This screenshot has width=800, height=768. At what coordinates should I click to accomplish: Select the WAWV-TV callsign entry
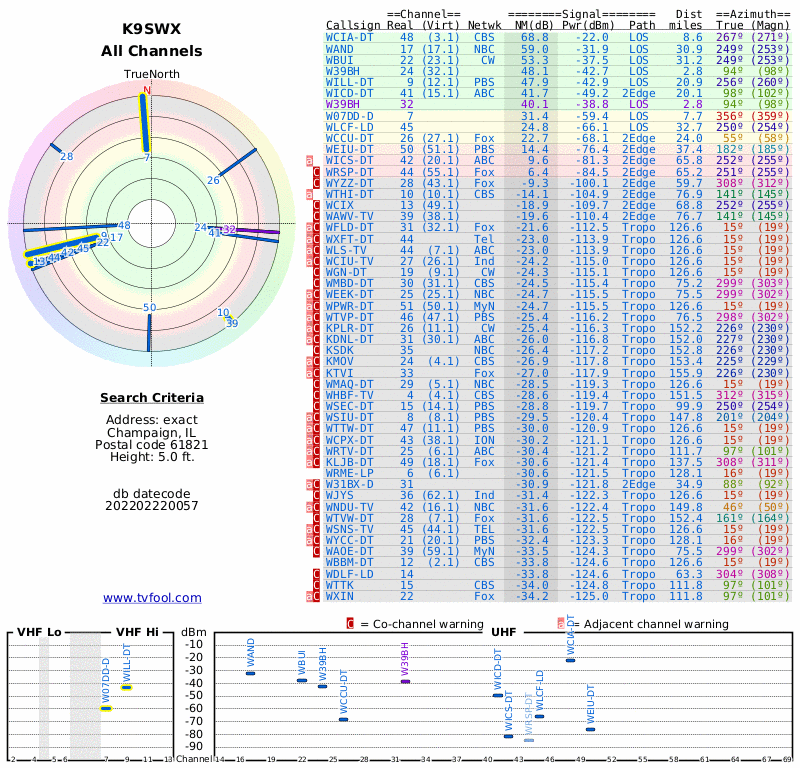click(349, 216)
